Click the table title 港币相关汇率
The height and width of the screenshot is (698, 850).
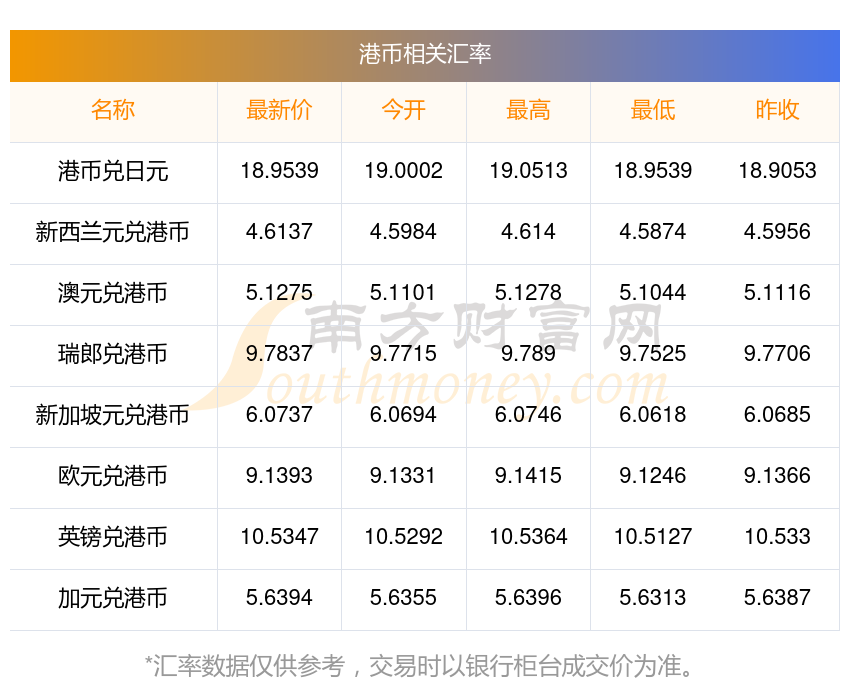pyautogui.click(x=424, y=54)
